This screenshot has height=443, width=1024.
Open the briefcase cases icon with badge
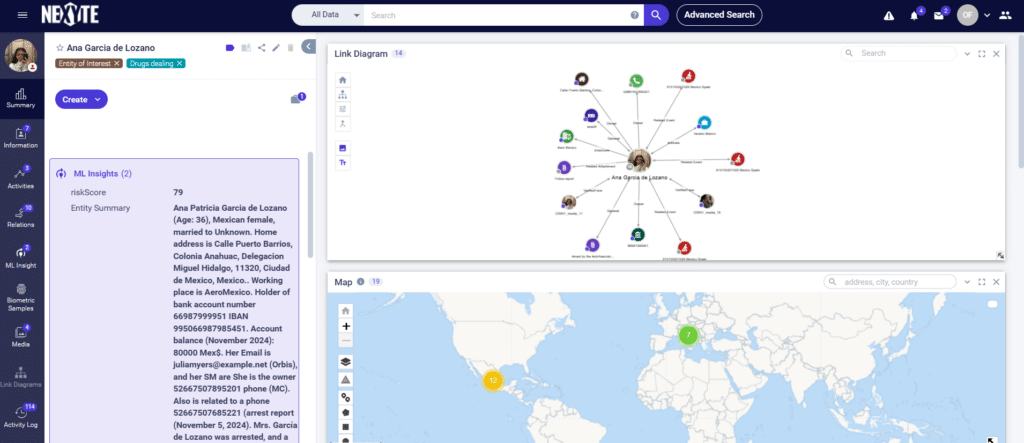pyautogui.click(x=296, y=99)
